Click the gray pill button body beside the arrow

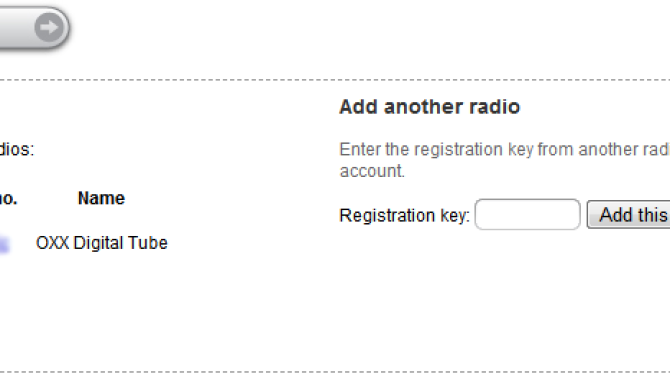pyautogui.click(x=17, y=27)
